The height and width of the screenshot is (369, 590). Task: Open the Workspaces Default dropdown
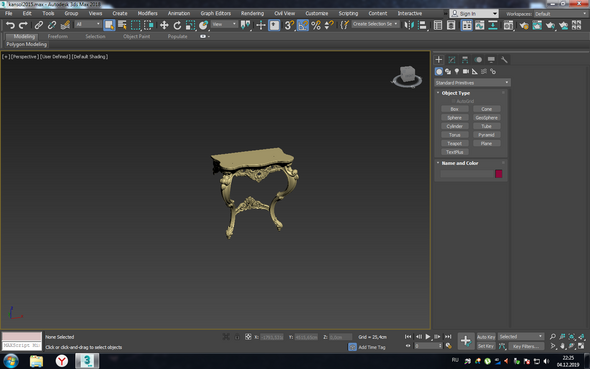(x=561, y=14)
